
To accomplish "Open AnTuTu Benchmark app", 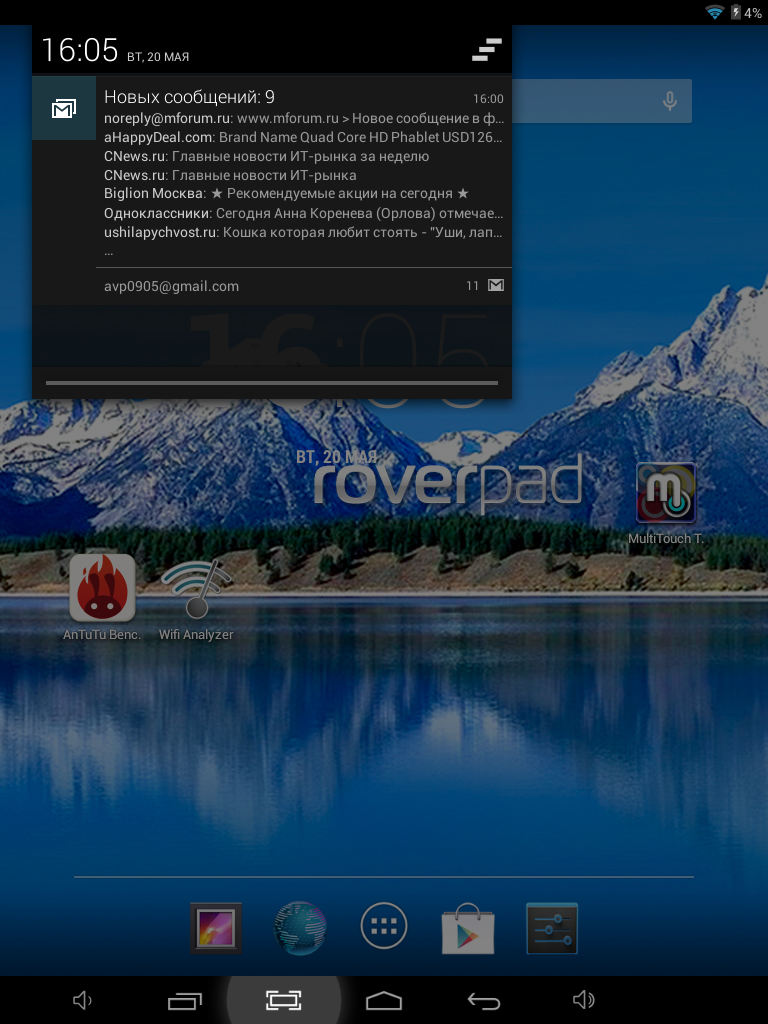I will point(102,597).
